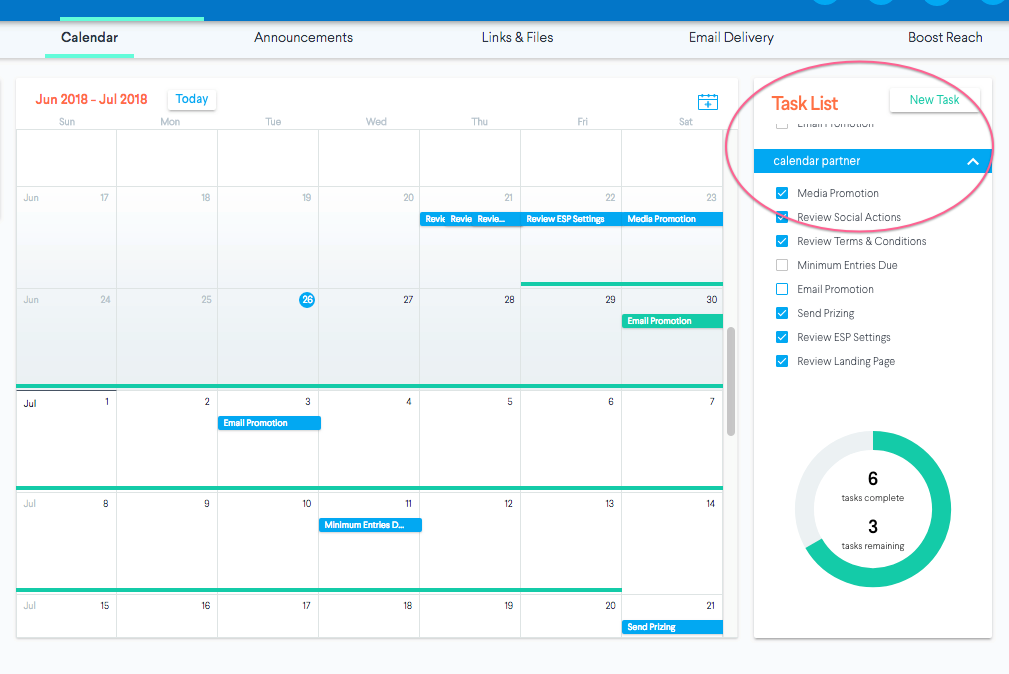
Task: Select the day numbered 15 in July
Action: point(105,606)
